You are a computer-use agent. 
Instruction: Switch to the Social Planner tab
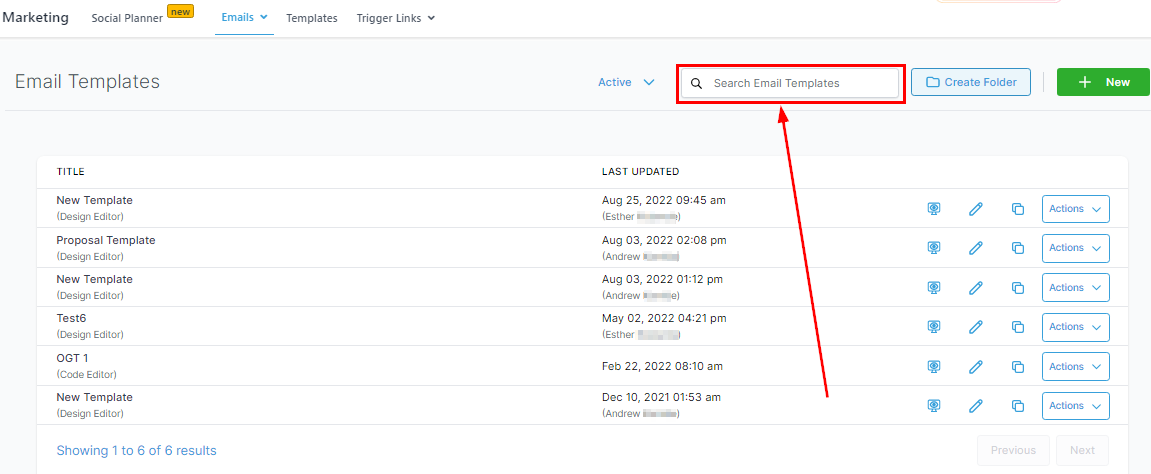coord(127,18)
